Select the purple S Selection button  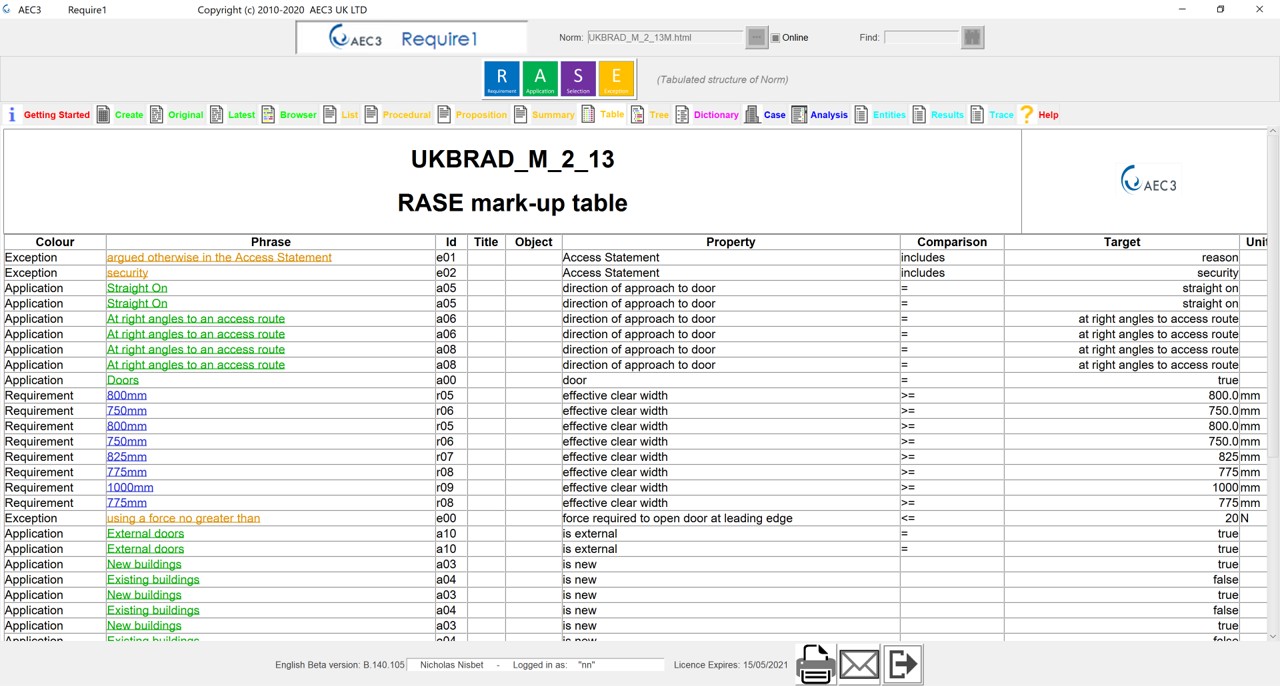tap(578, 79)
